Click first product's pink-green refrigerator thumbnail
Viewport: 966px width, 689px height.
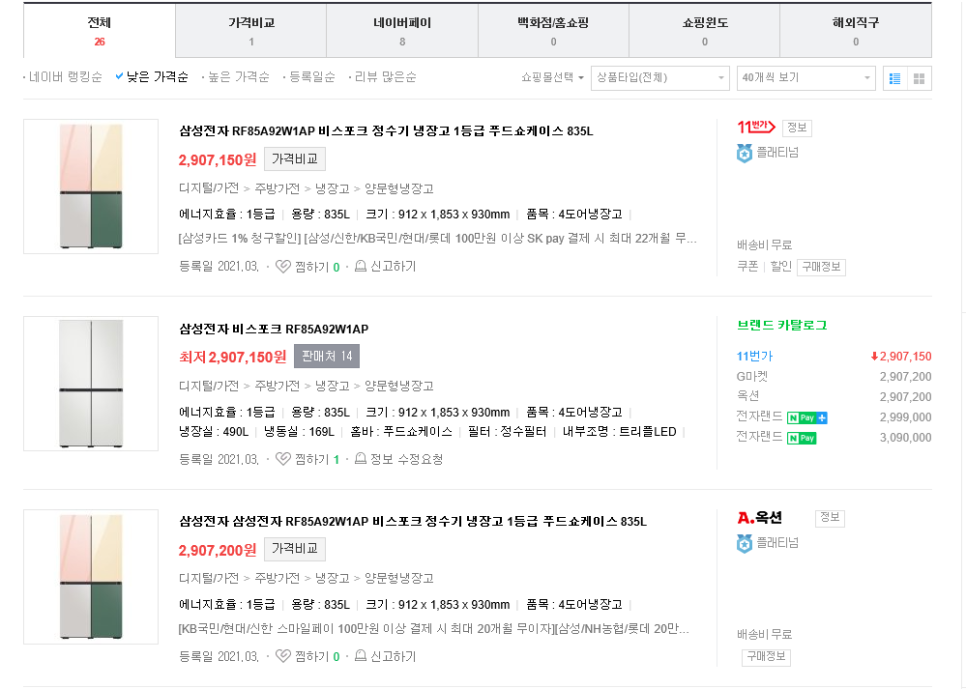91,187
